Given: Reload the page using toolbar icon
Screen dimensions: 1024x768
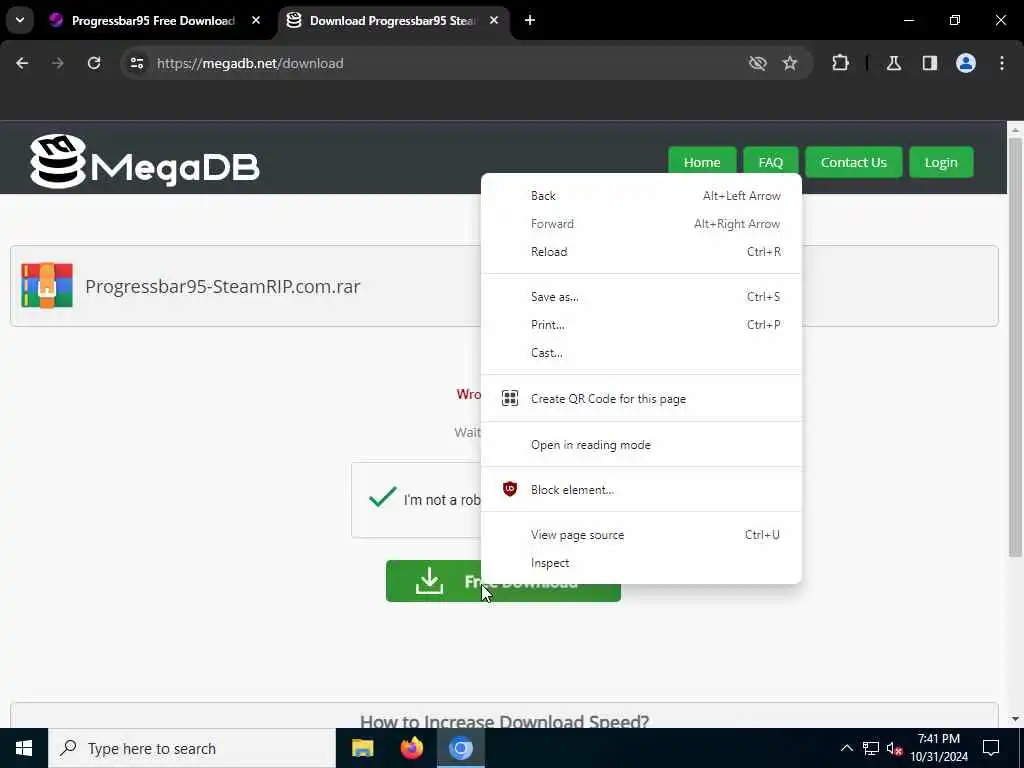Looking at the screenshot, I should coord(94,63).
